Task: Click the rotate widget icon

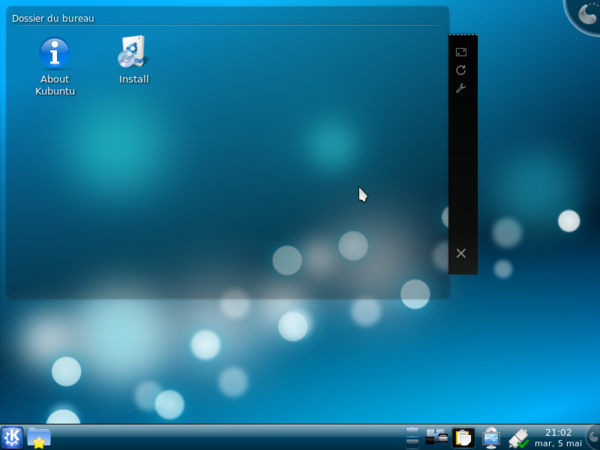Action: (x=461, y=70)
